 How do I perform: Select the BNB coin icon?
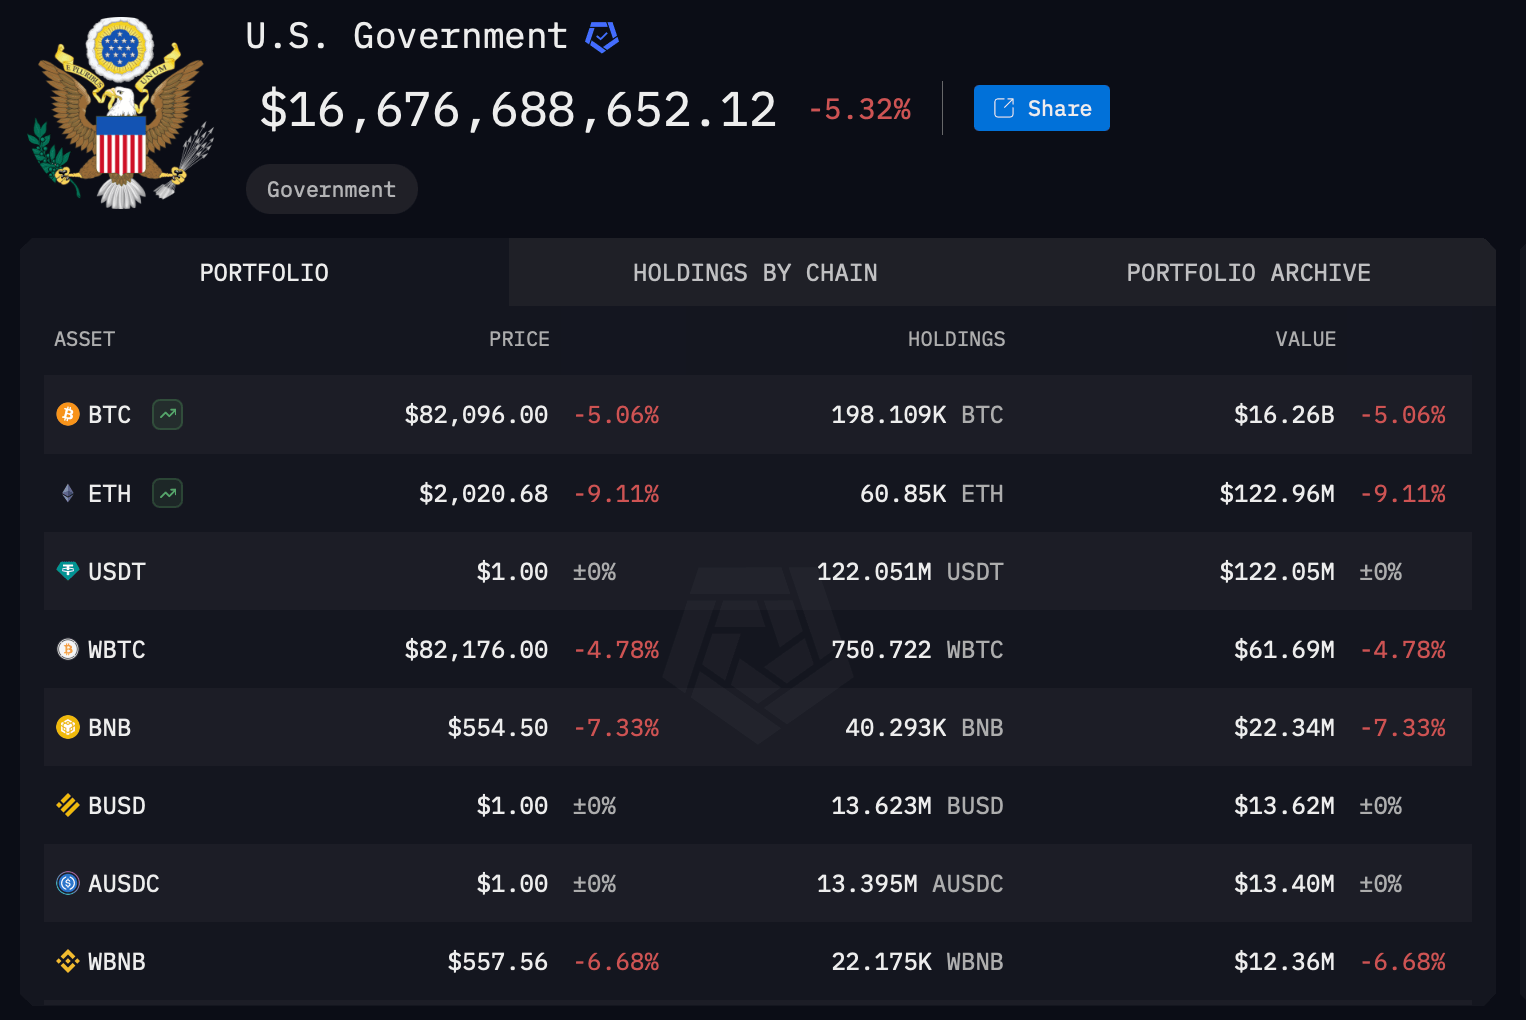(x=66, y=727)
